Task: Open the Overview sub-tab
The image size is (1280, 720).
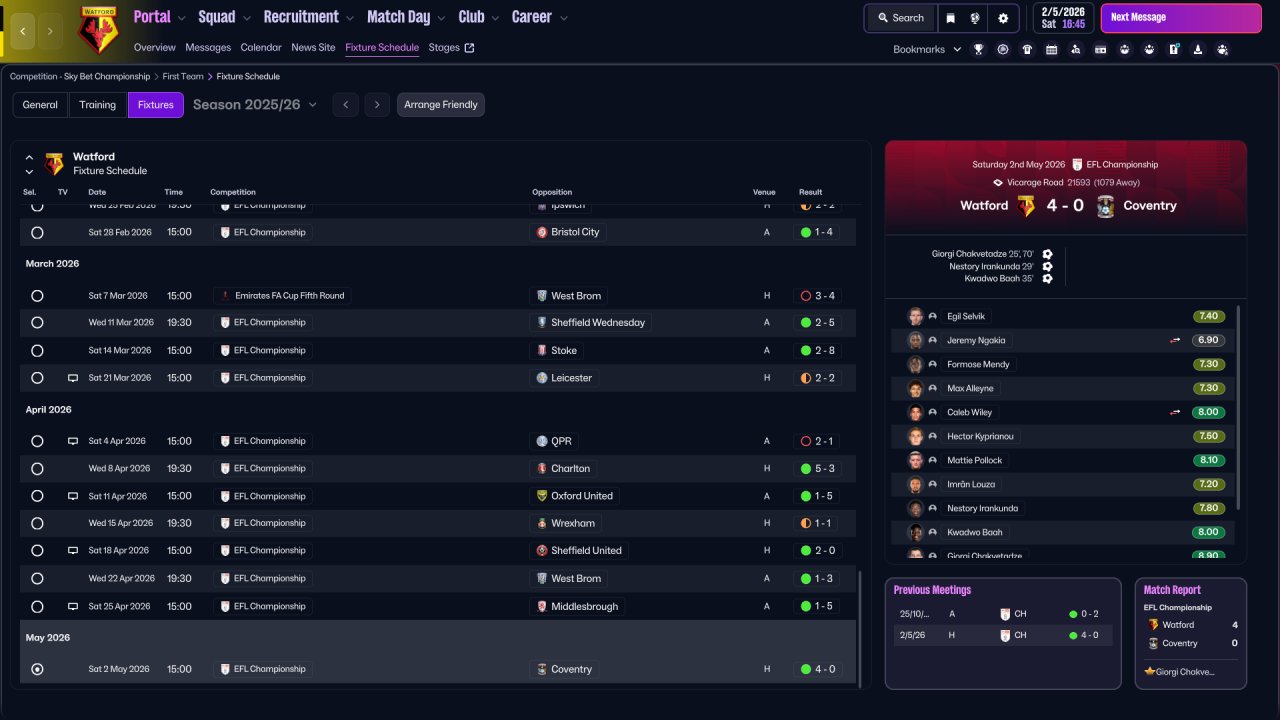Action: pos(155,47)
